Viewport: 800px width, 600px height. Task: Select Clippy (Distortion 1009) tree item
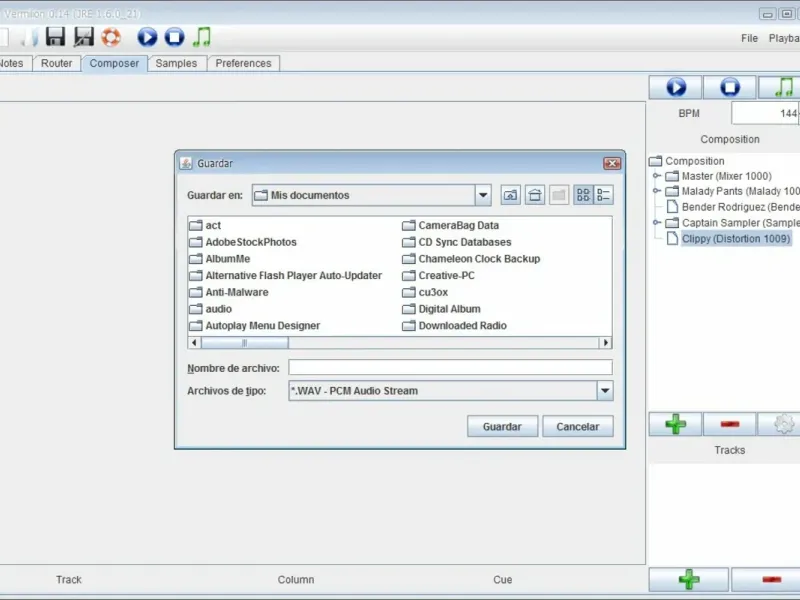click(736, 238)
